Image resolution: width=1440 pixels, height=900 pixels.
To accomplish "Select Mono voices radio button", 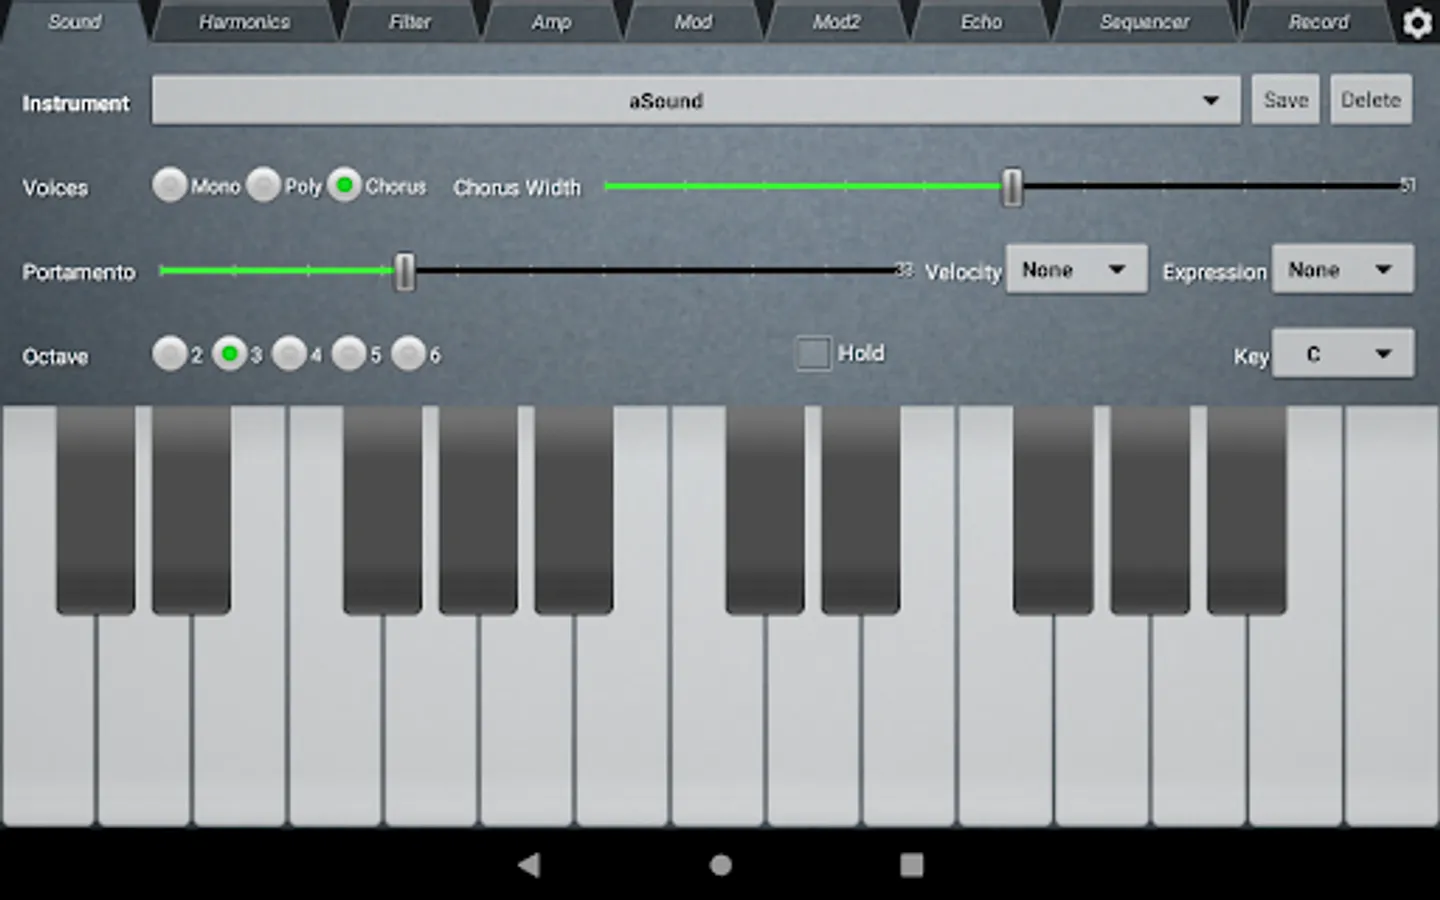I will tap(170, 185).
